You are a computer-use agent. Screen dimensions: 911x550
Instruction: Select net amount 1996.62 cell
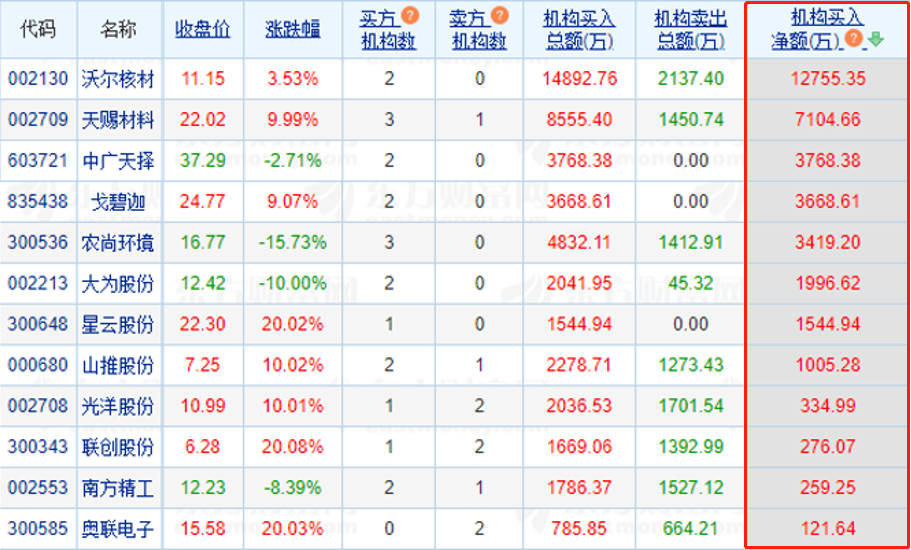click(828, 283)
